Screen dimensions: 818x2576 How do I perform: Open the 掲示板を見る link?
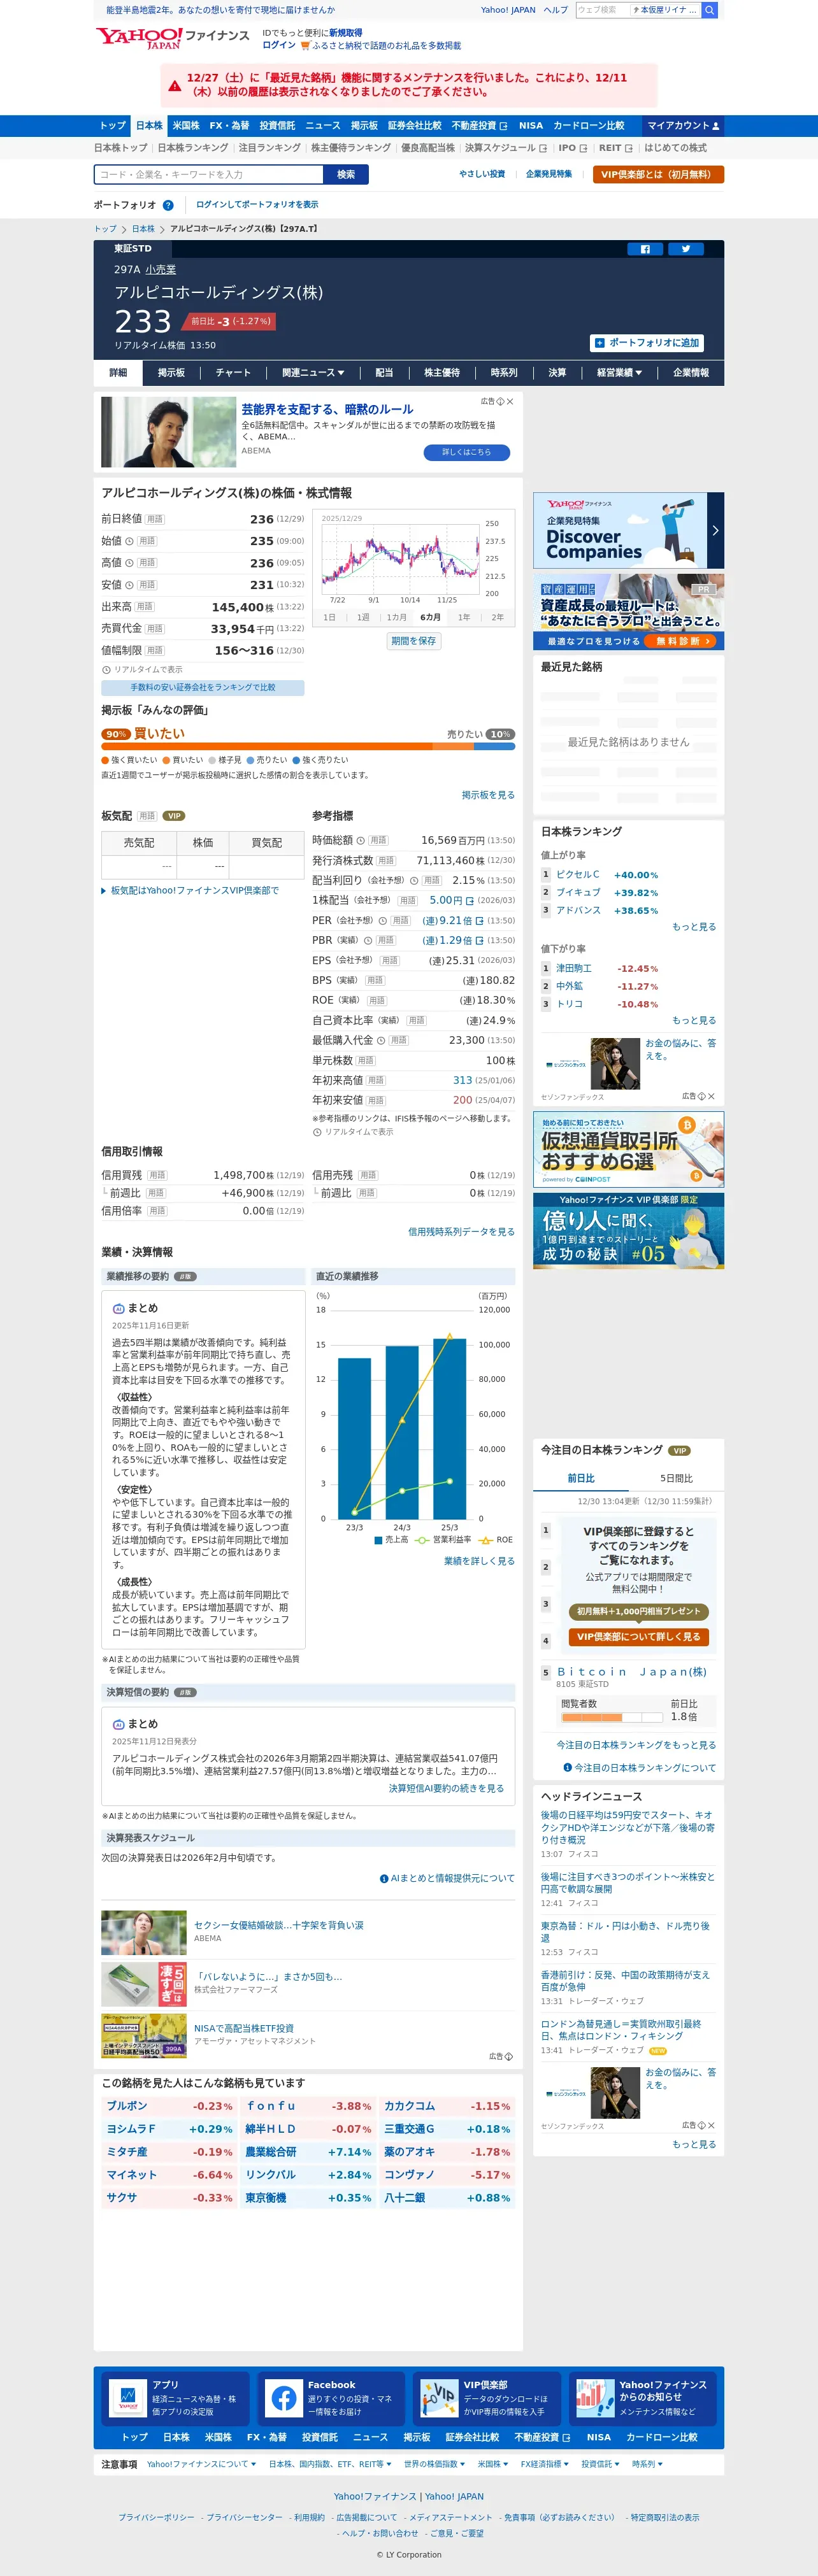tap(488, 796)
